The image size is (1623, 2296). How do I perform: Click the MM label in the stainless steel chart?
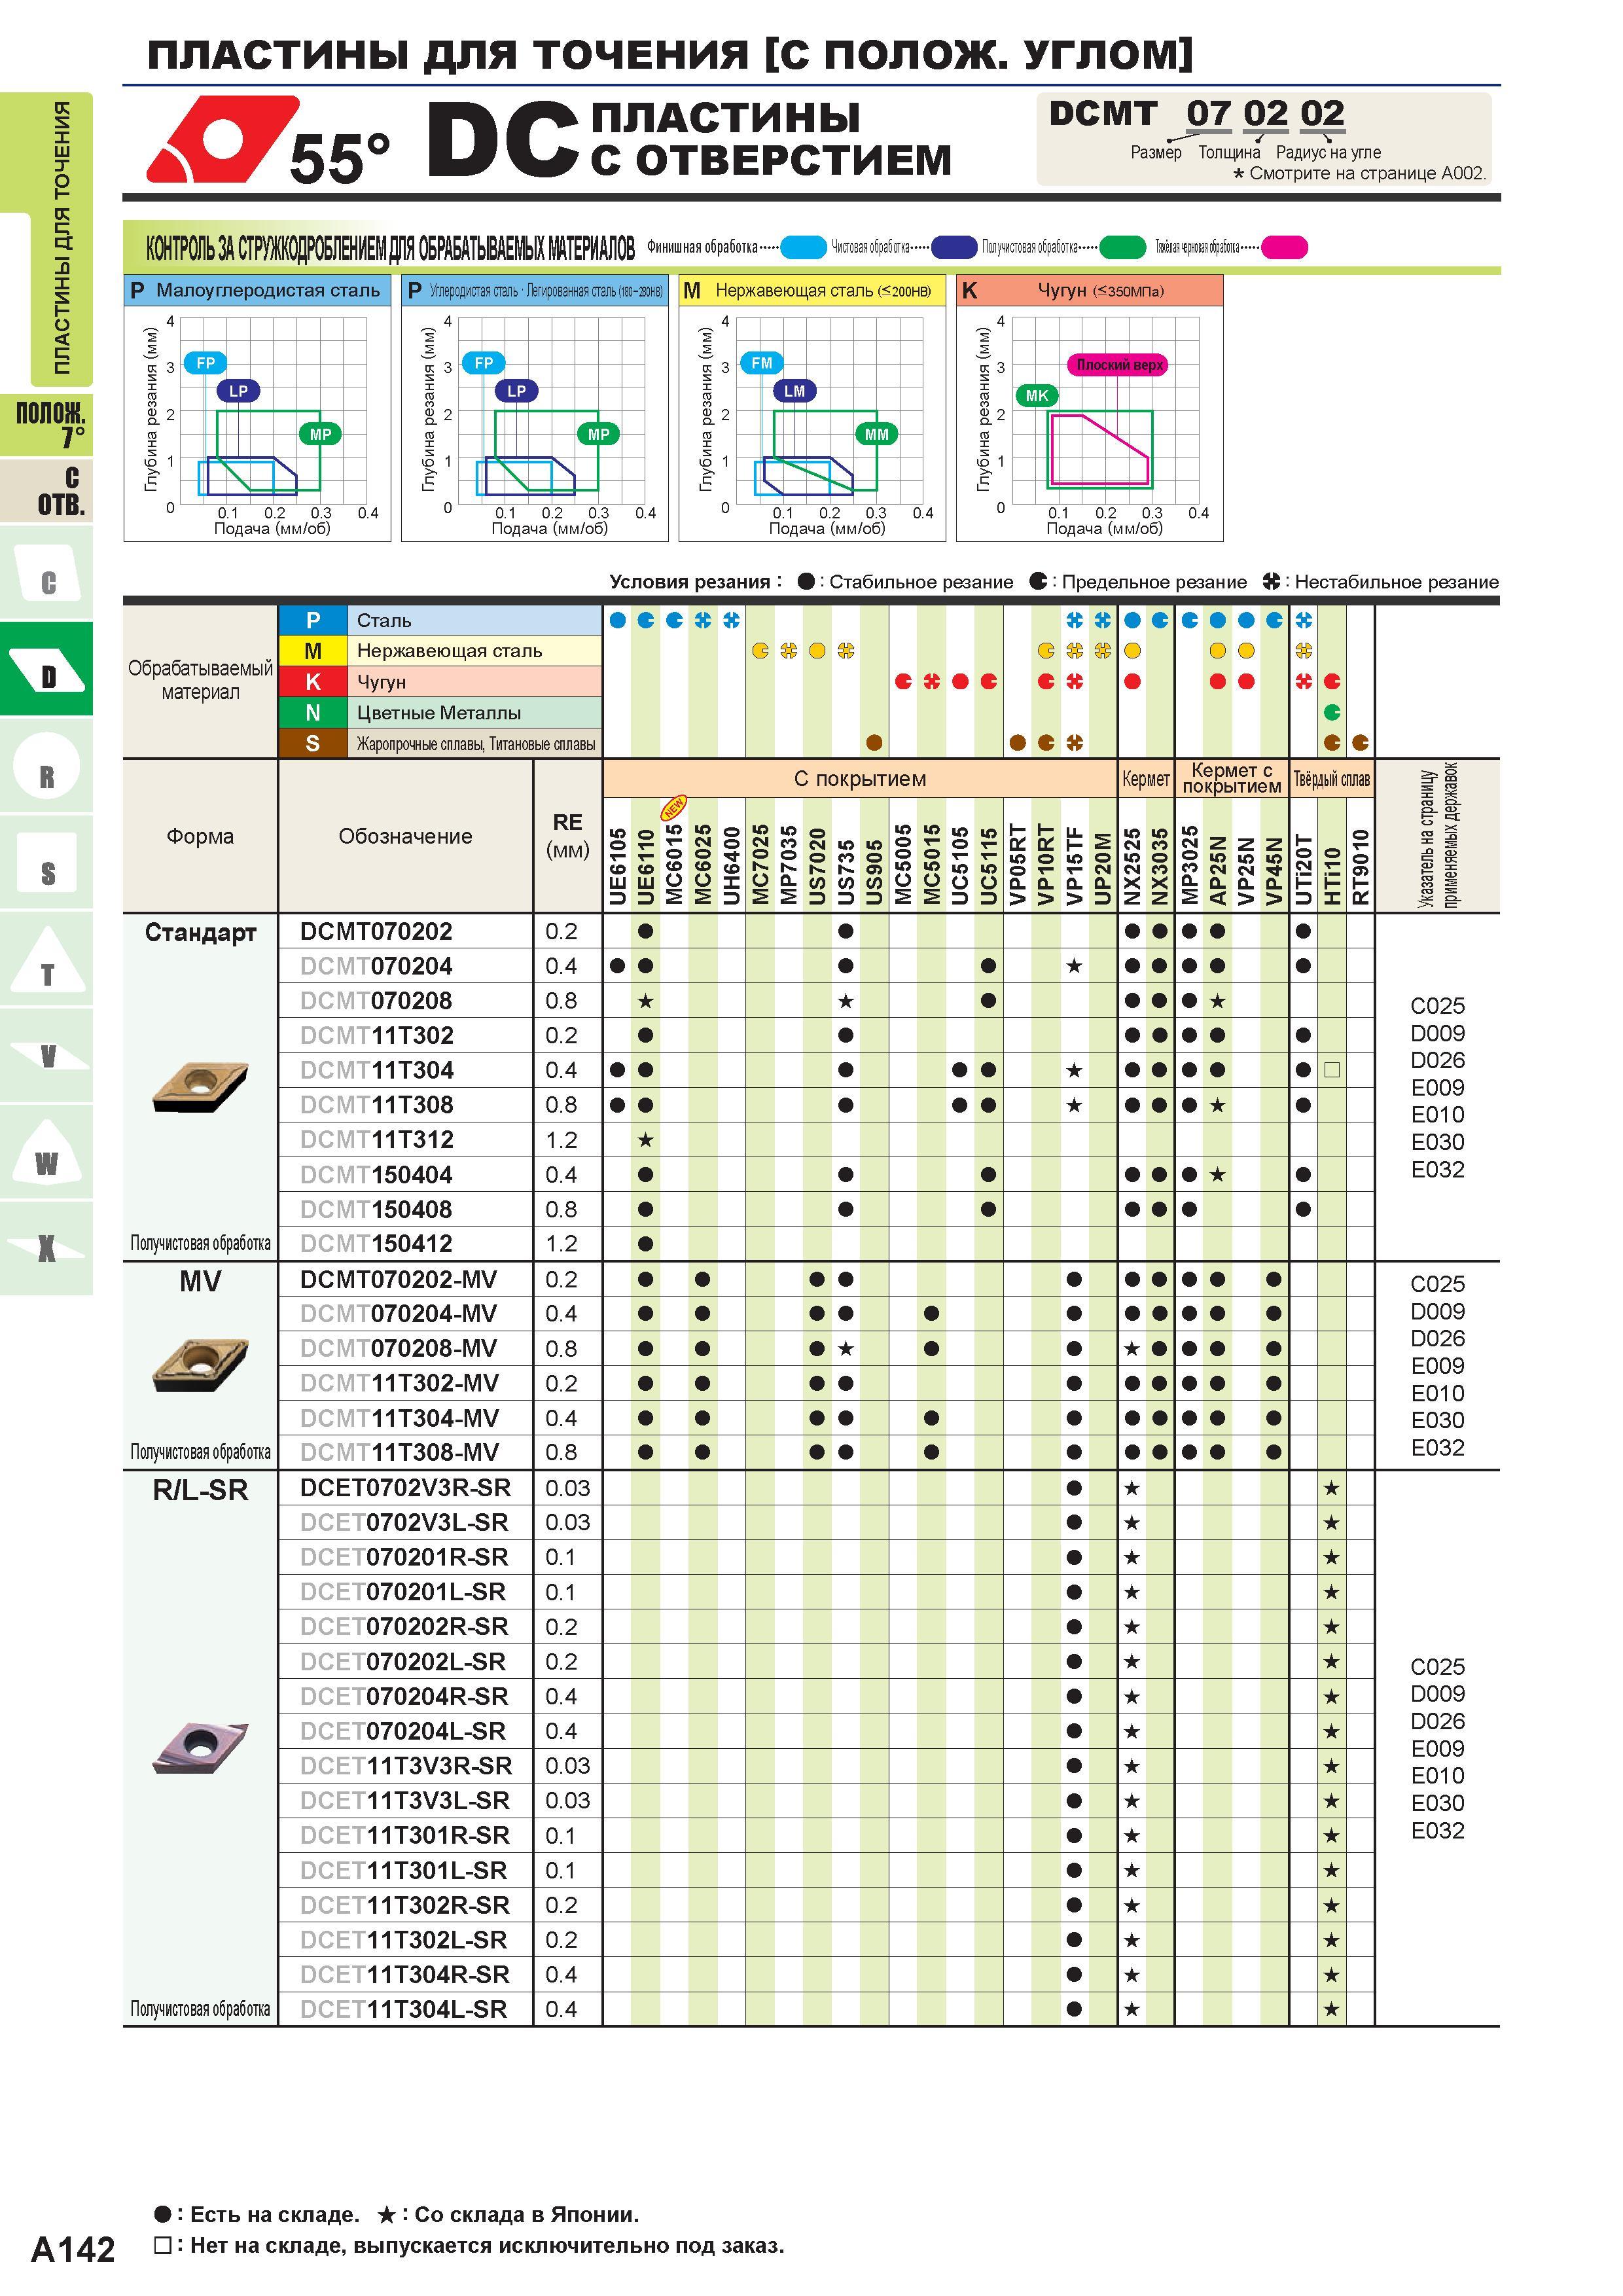point(876,434)
